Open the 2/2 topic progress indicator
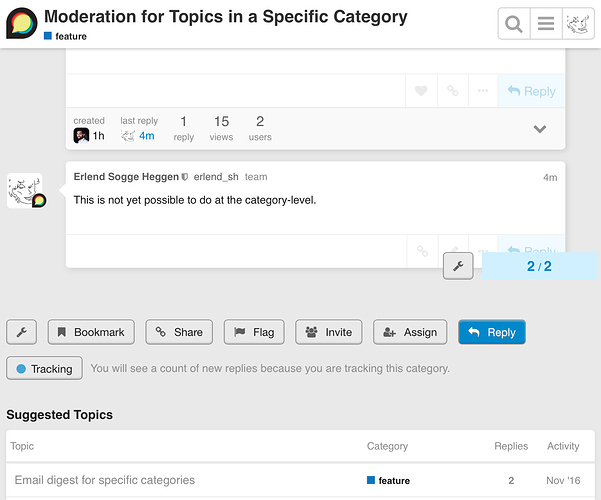The image size is (601, 500). point(539,266)
